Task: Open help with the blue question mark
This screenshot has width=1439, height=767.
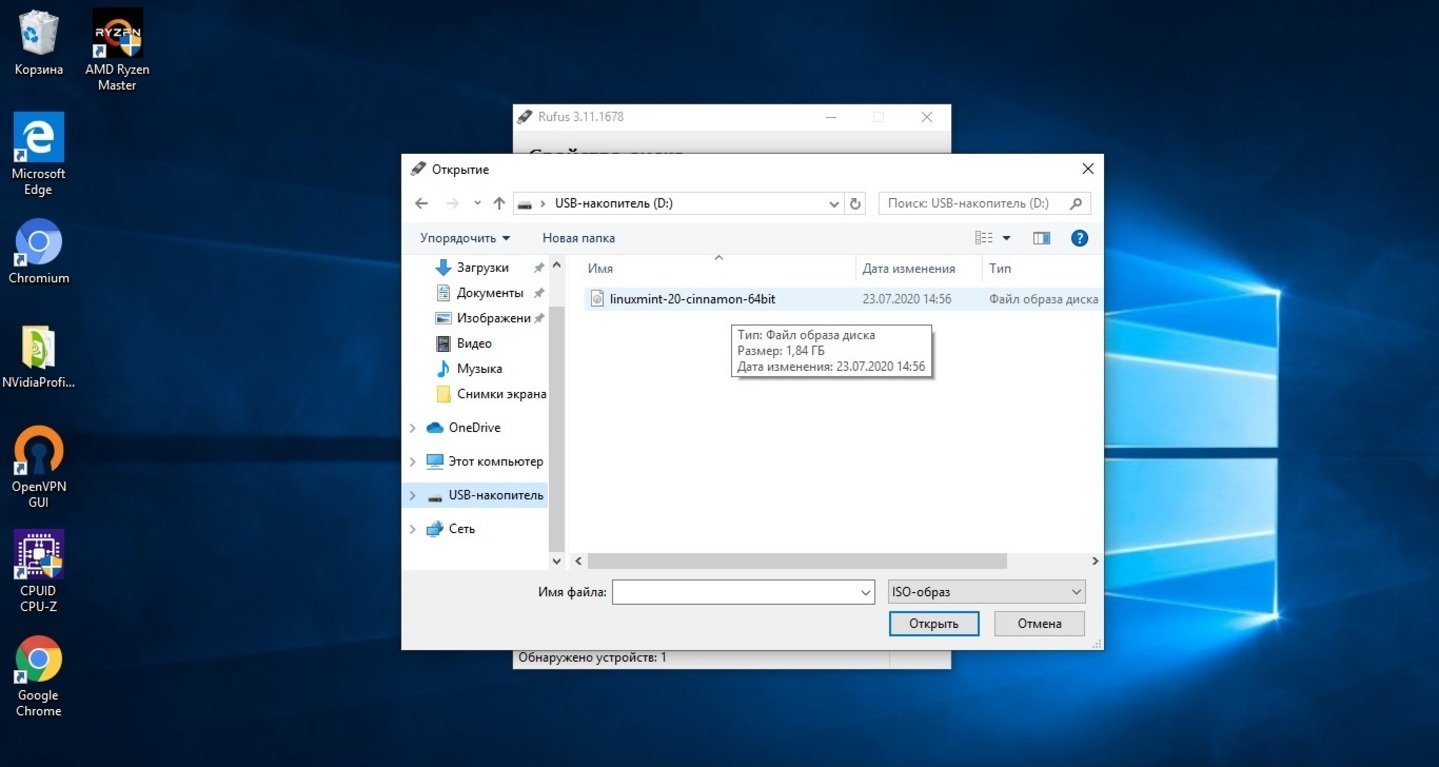Action: point(1079,238)
